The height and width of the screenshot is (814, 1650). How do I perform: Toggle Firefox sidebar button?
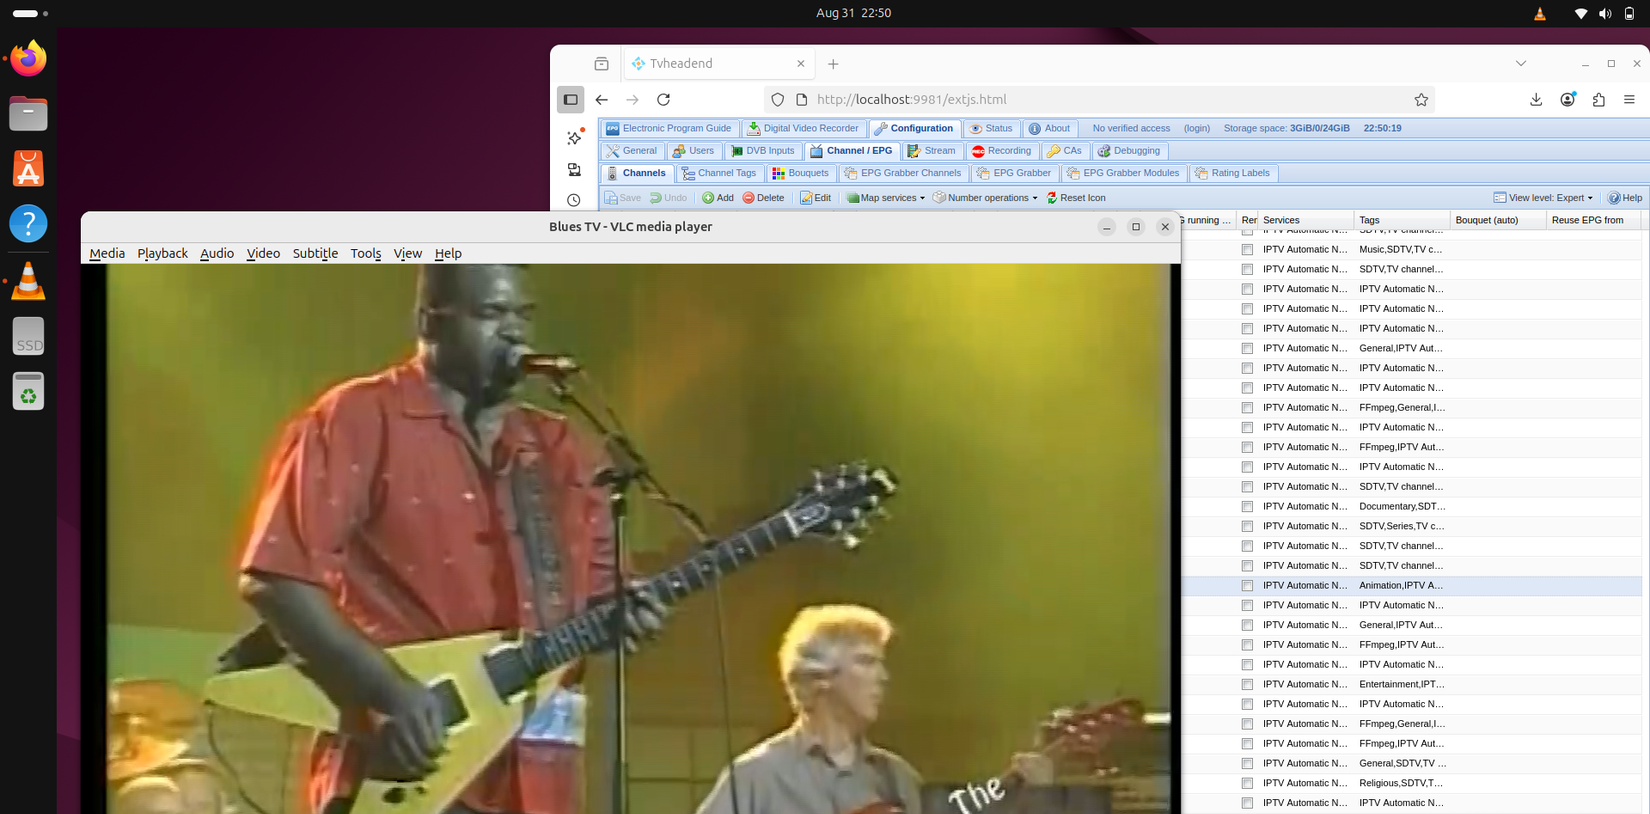click(571, 100)
